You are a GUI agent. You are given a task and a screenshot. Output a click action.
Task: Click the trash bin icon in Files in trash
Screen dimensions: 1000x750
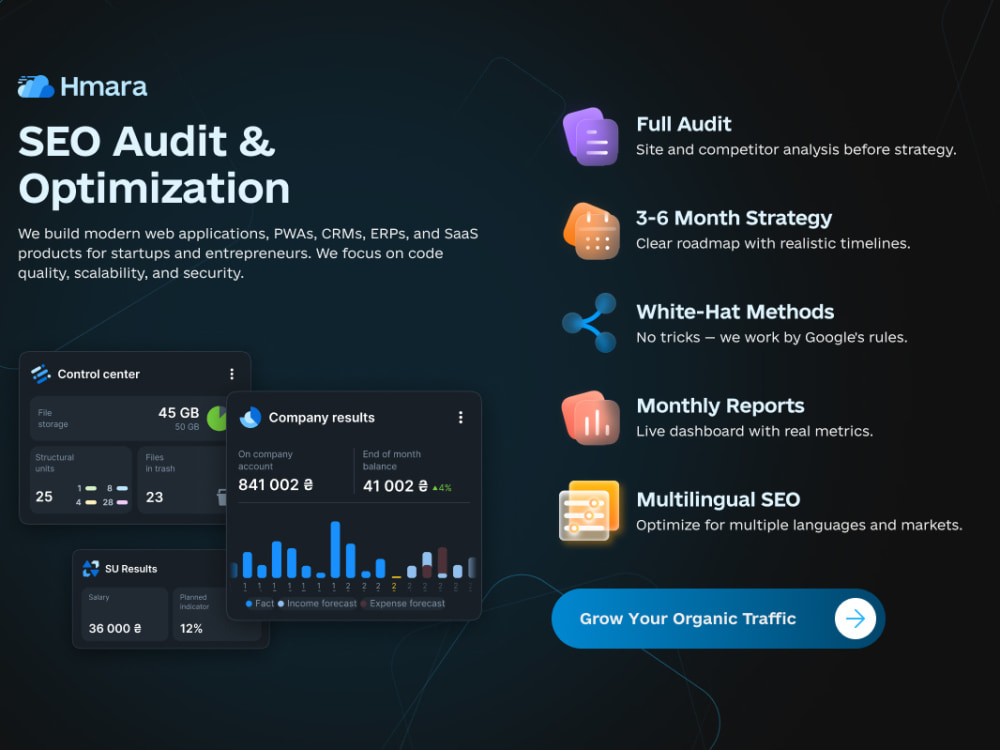(x=222, y=497)
